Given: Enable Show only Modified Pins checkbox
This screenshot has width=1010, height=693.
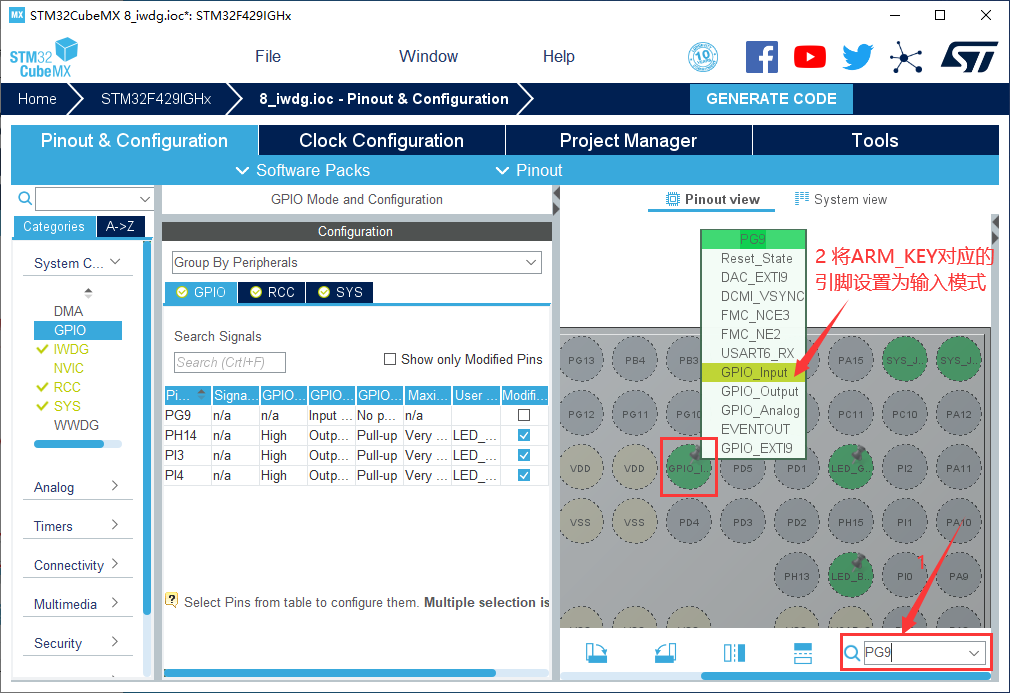Looking at the screenshot, I should pyautogui.click(x=390, y=360).
